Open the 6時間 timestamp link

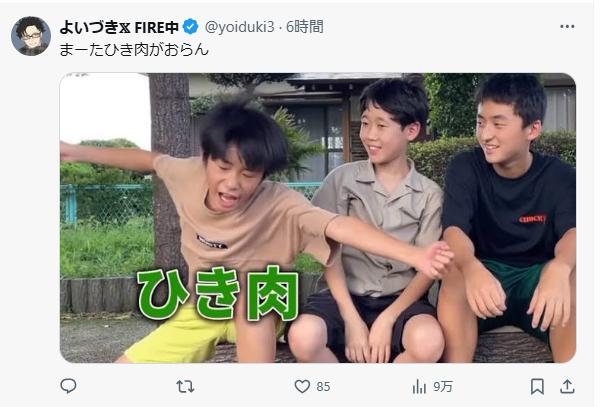(x=305, y=27)
